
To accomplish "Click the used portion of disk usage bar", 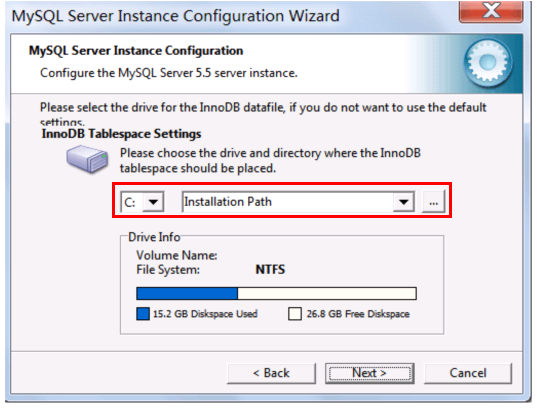I will 187,294.
